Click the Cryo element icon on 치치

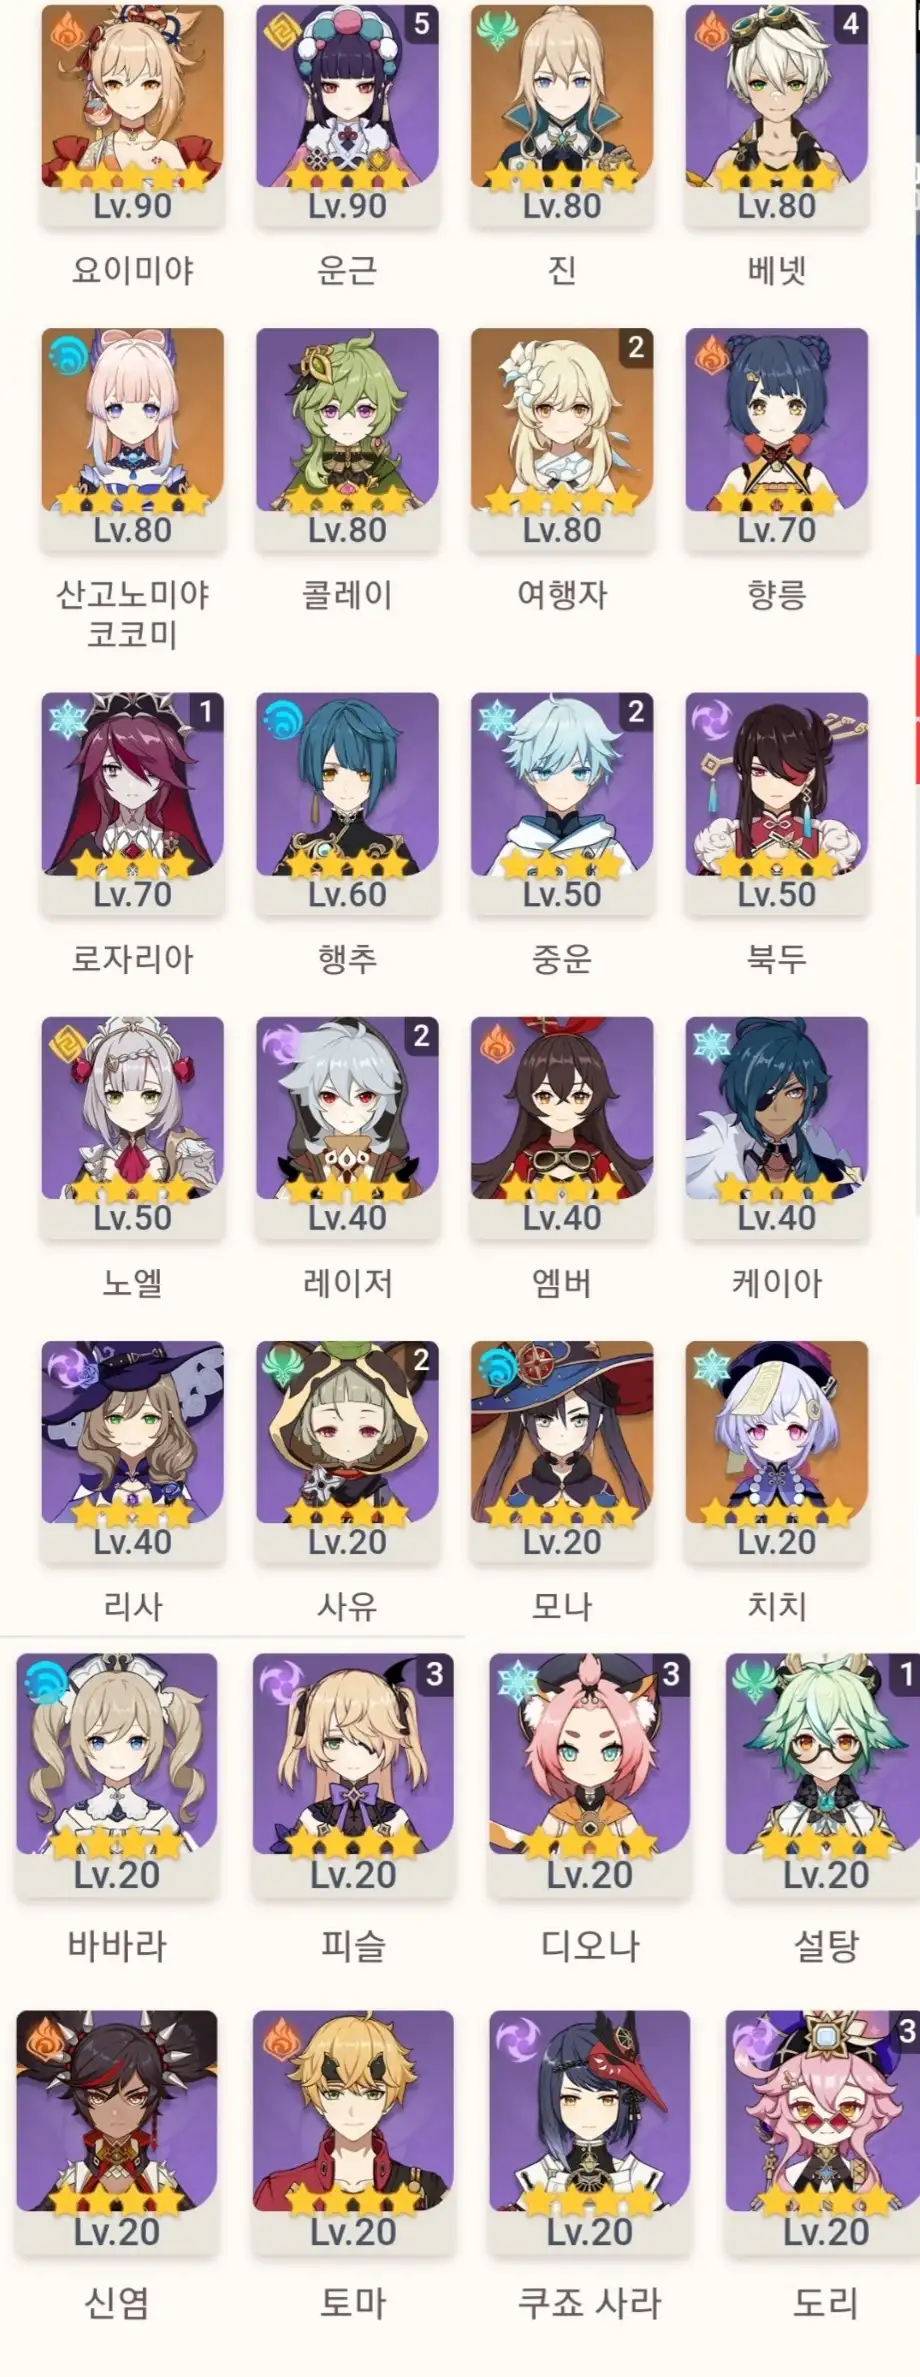tap(709, 1366)
